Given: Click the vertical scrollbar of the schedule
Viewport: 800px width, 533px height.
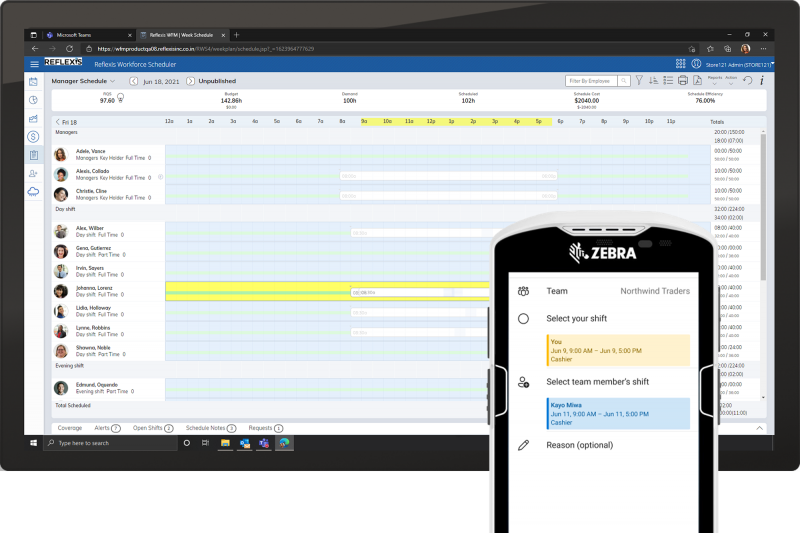Looking at the screenshot, I should click(763, 207).
